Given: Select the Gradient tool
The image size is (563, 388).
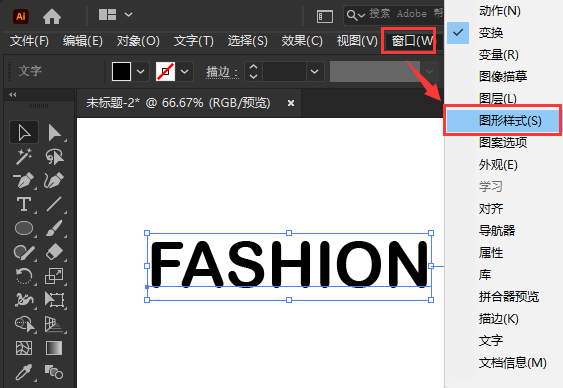Looking at the screenshot, I should (55, 348).
